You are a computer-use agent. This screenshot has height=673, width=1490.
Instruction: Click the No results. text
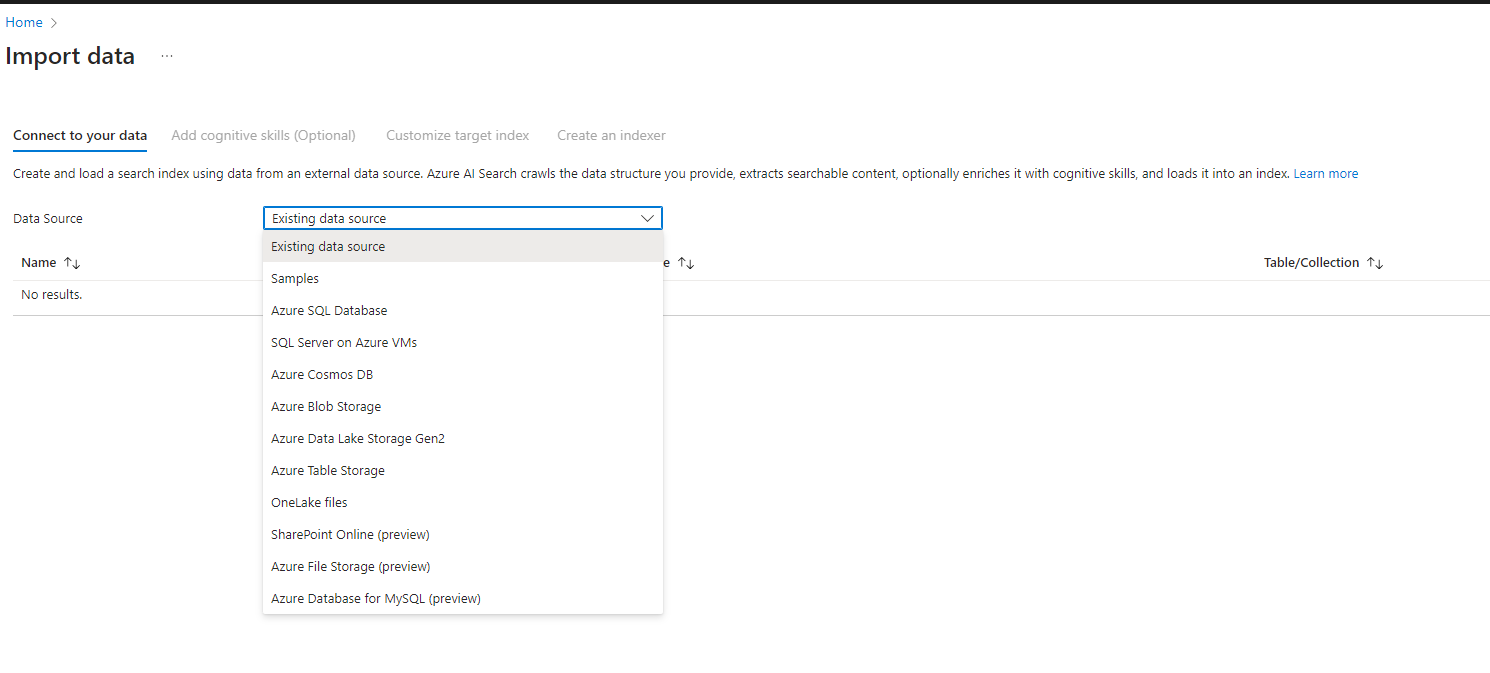click(51, 295)
